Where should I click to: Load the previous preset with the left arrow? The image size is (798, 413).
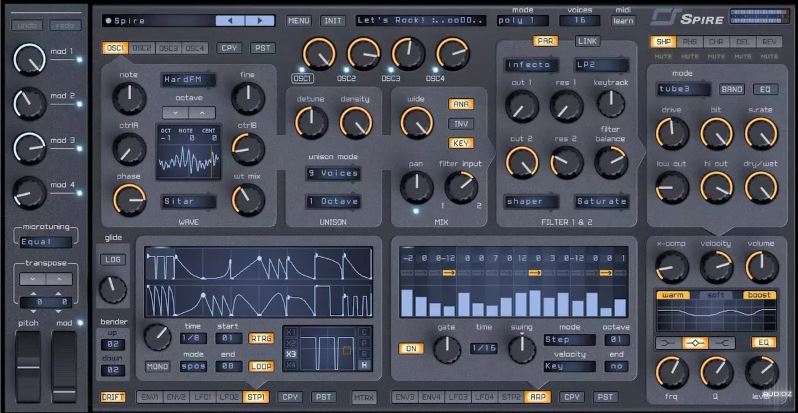(x=230, y=21)
